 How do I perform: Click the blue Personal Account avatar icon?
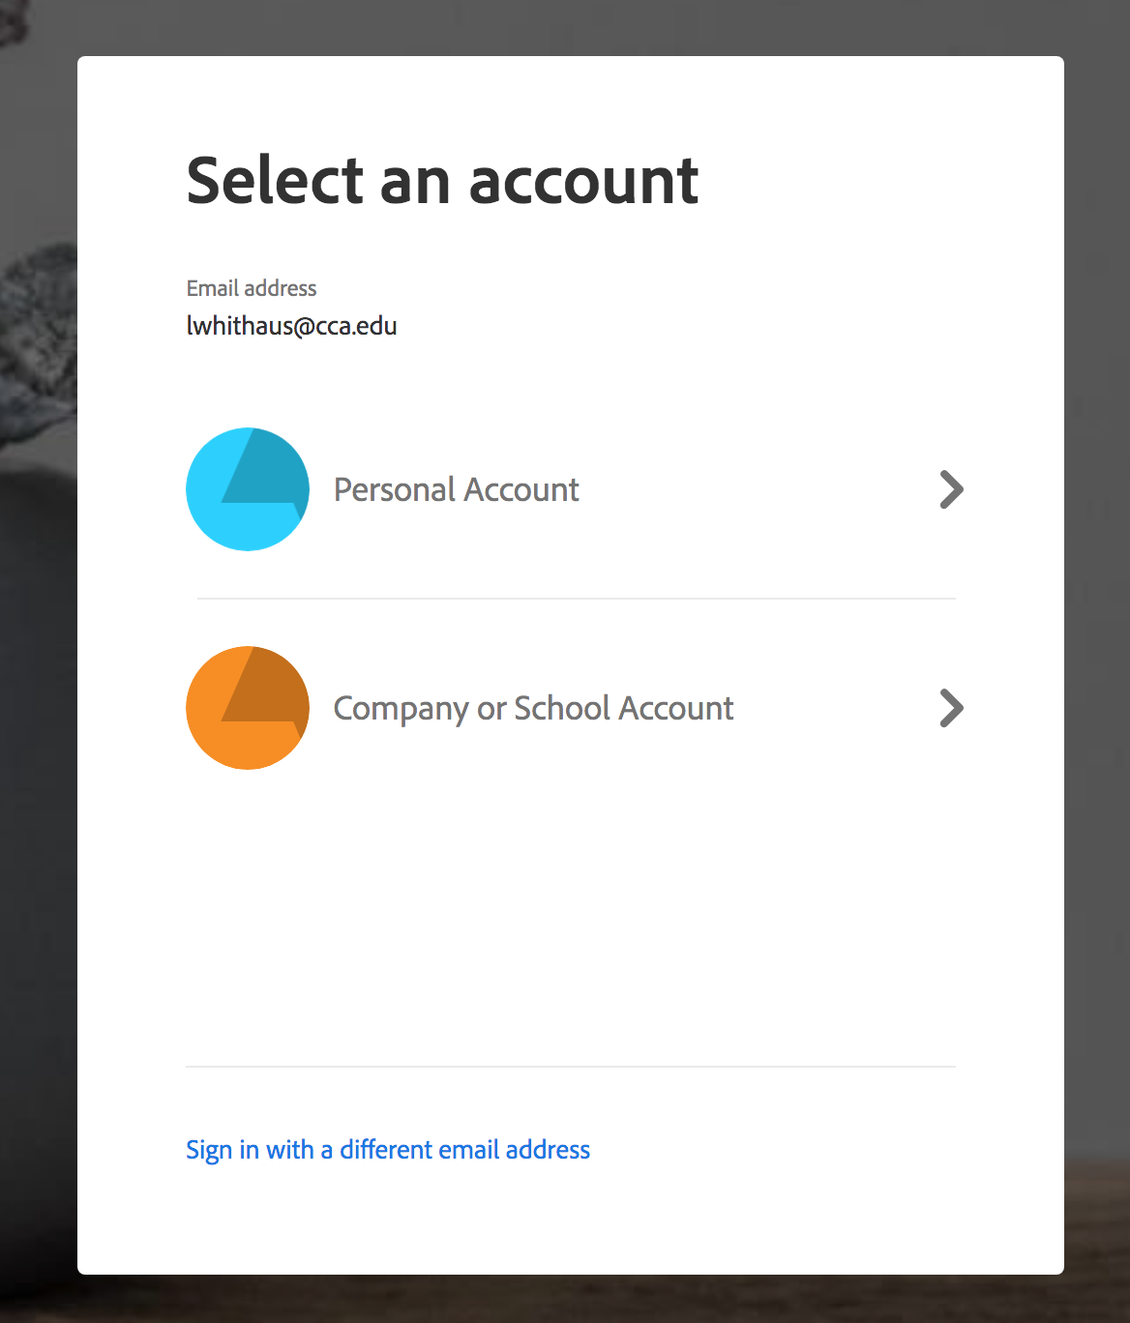[247, 489]
